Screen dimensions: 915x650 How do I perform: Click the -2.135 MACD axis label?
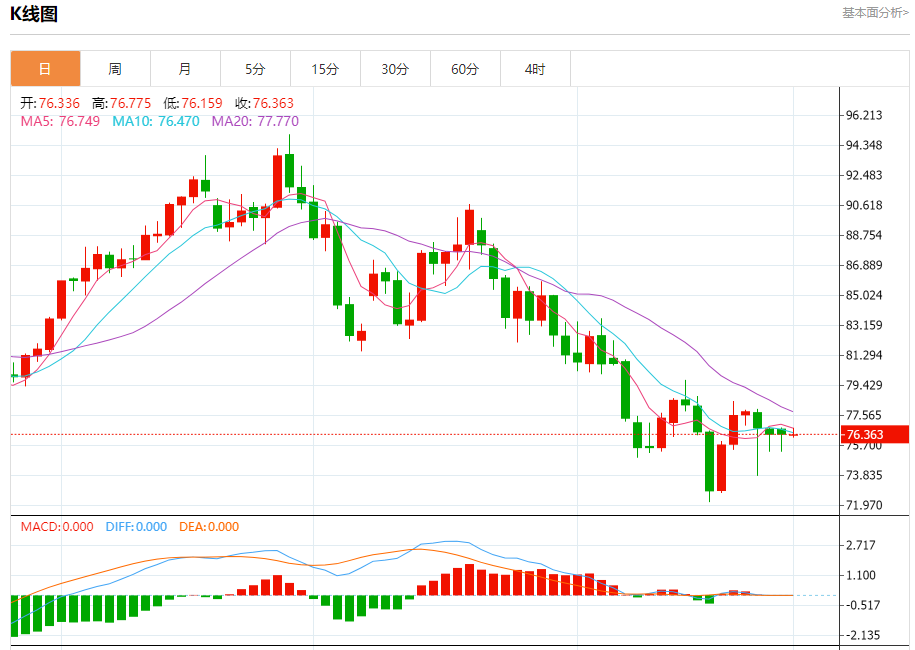point(861,635)
